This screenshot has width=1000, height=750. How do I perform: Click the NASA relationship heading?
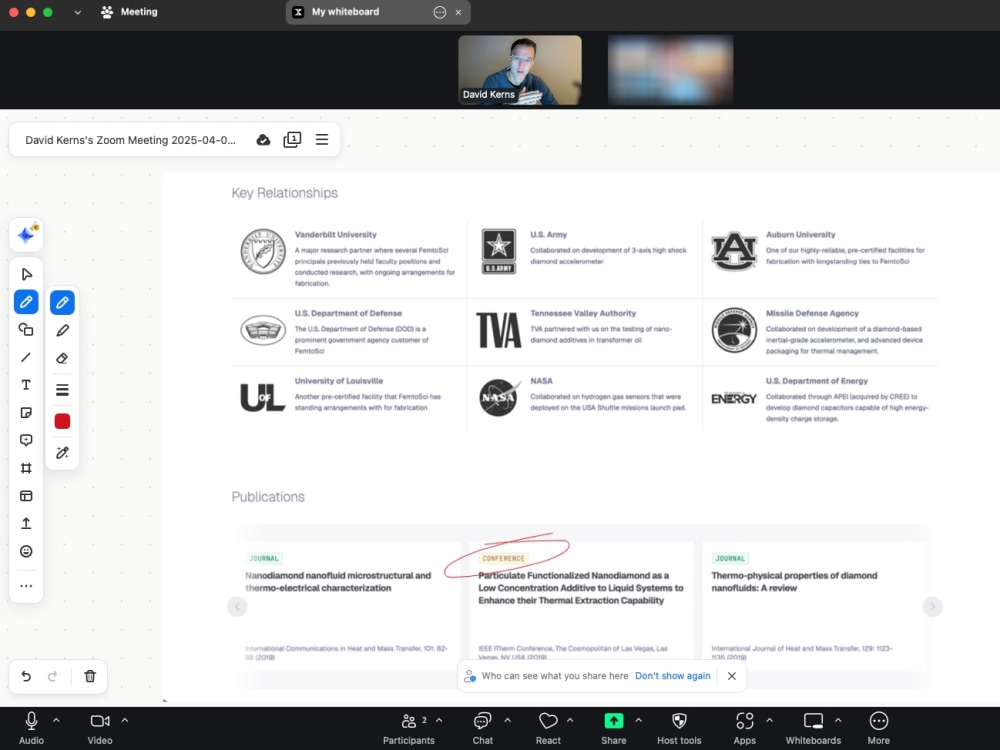(x=541, y=381)
